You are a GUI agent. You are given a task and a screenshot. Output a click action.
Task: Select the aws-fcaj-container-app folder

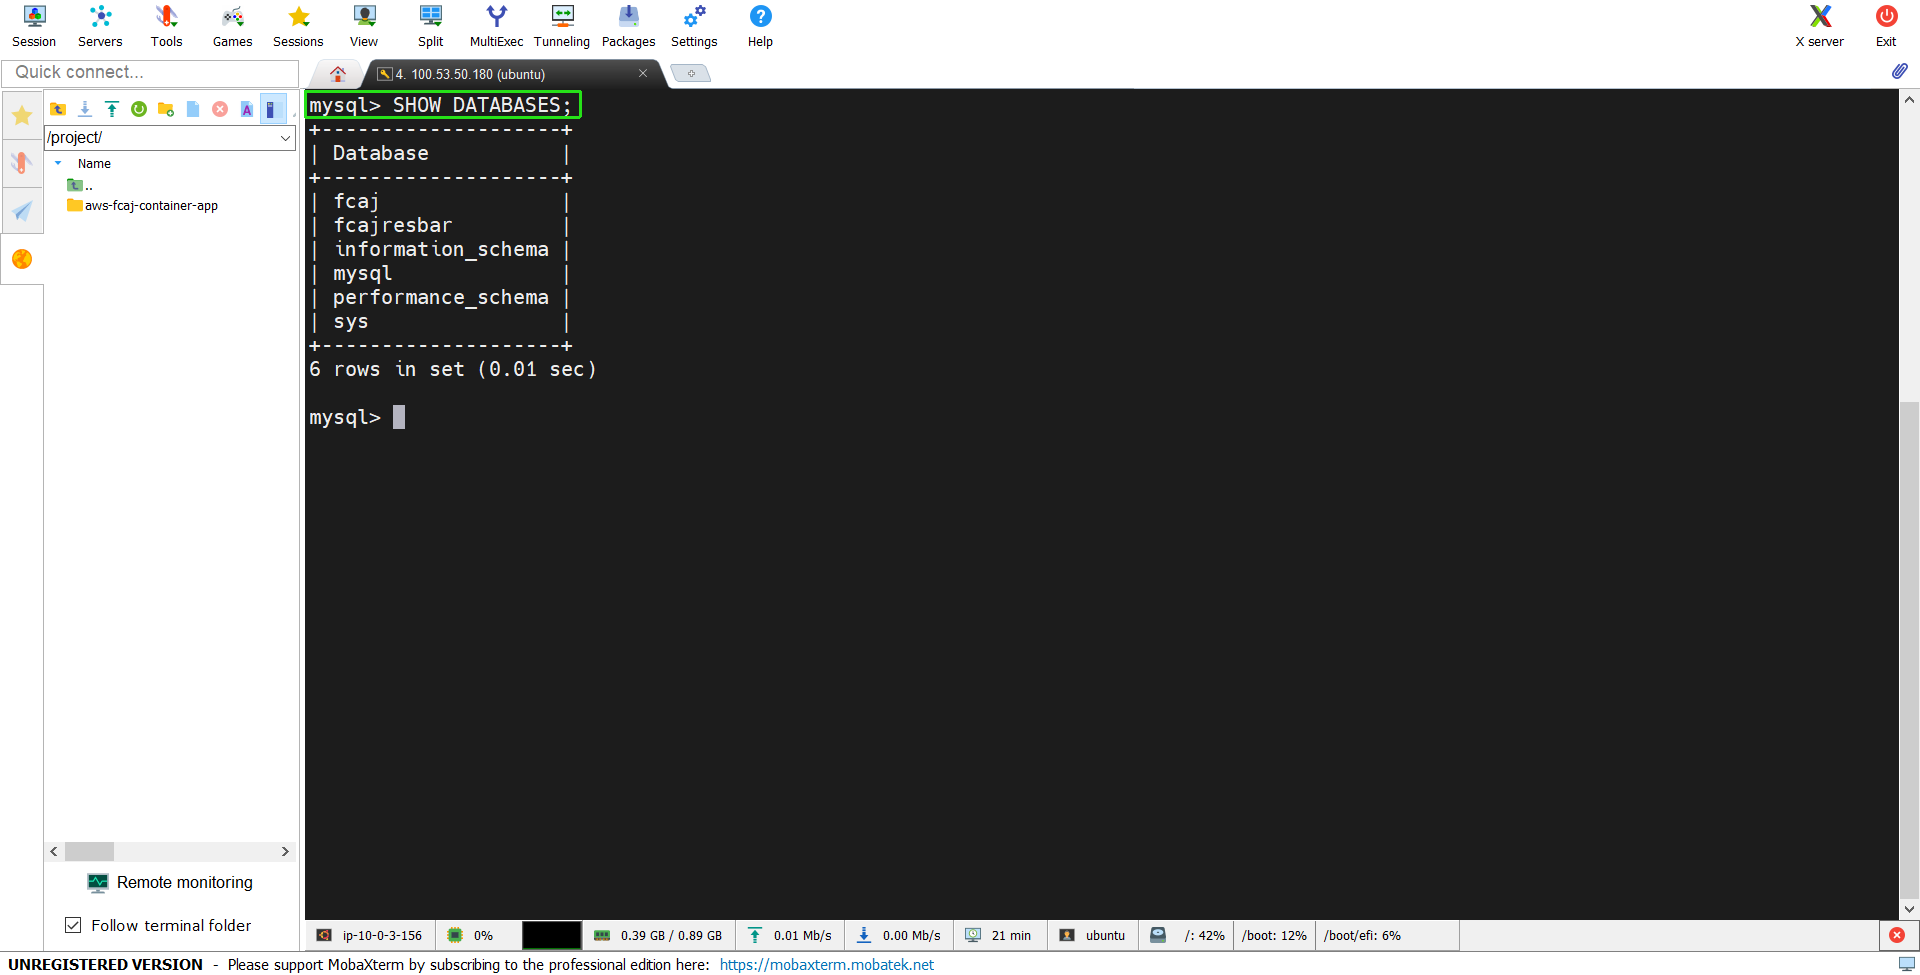pos(142,205)
